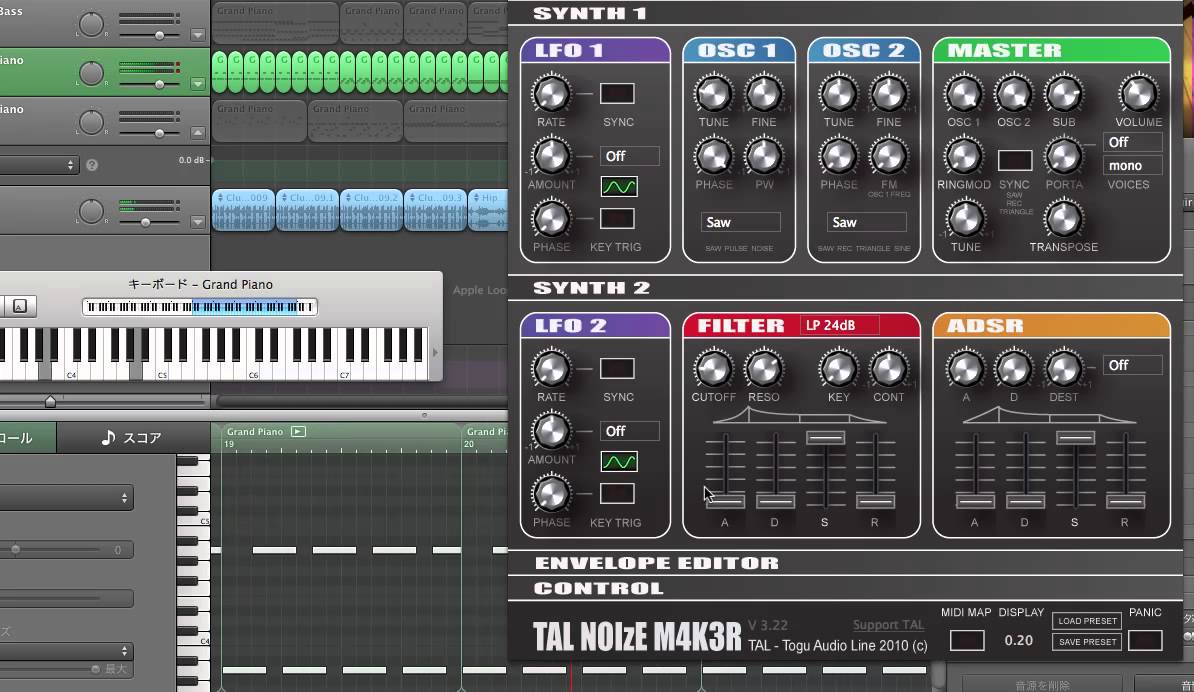The image size is (1194, 692).
Task: Open the Support TAL link
Action: tap(888, 625)
